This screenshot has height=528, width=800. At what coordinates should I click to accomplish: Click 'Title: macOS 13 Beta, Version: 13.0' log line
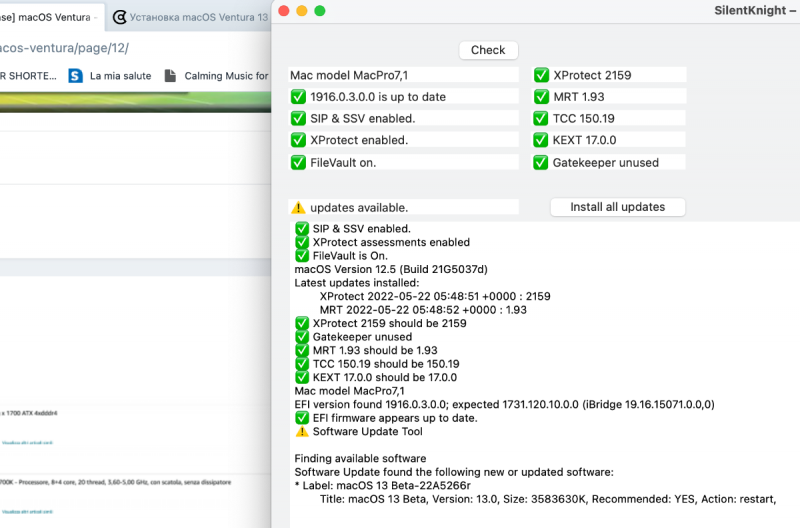click(x=547, y=499)
